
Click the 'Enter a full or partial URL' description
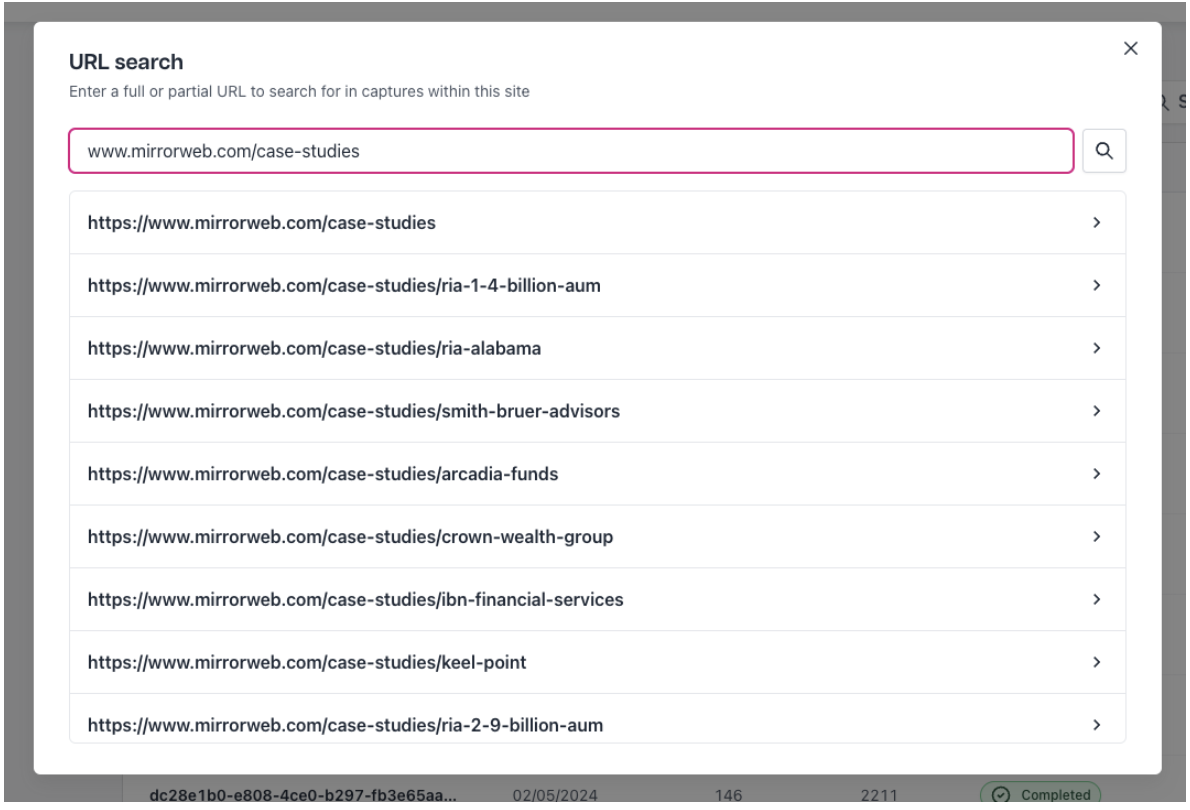[299, 92]
